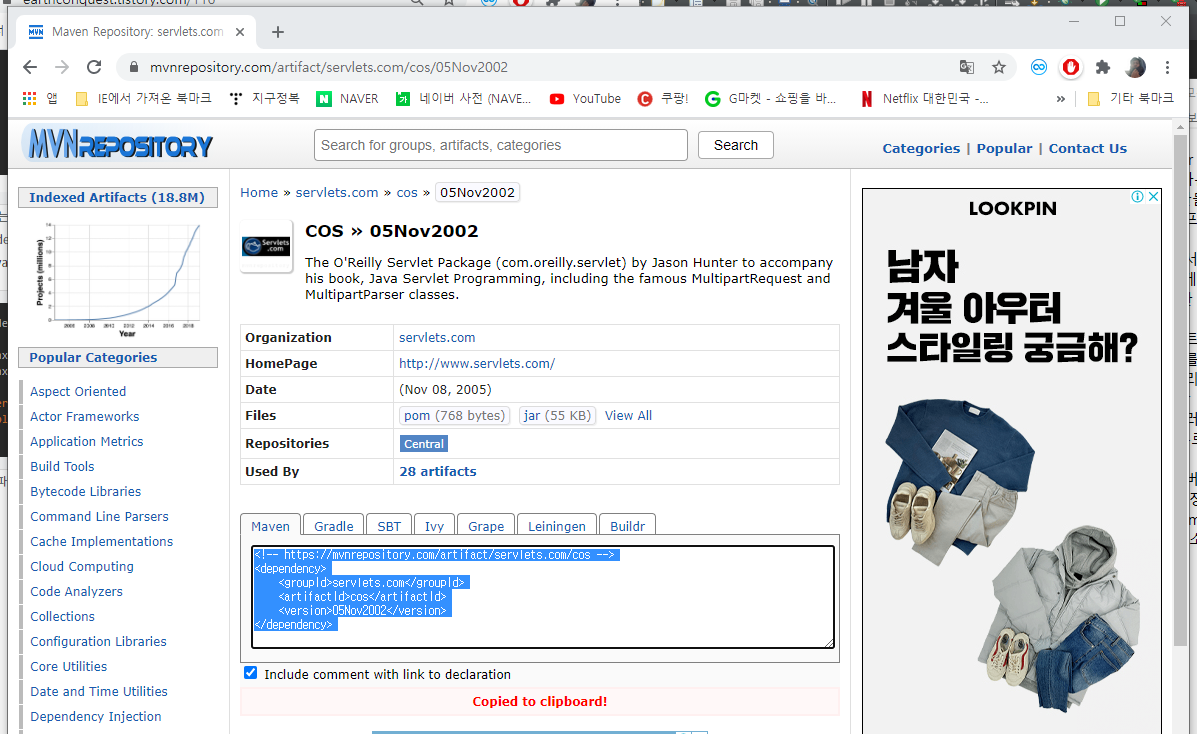Switch to the Ivy tab
Image resolution: width=1197 pixels, height=734 pixels.
[x=434, y=525]
